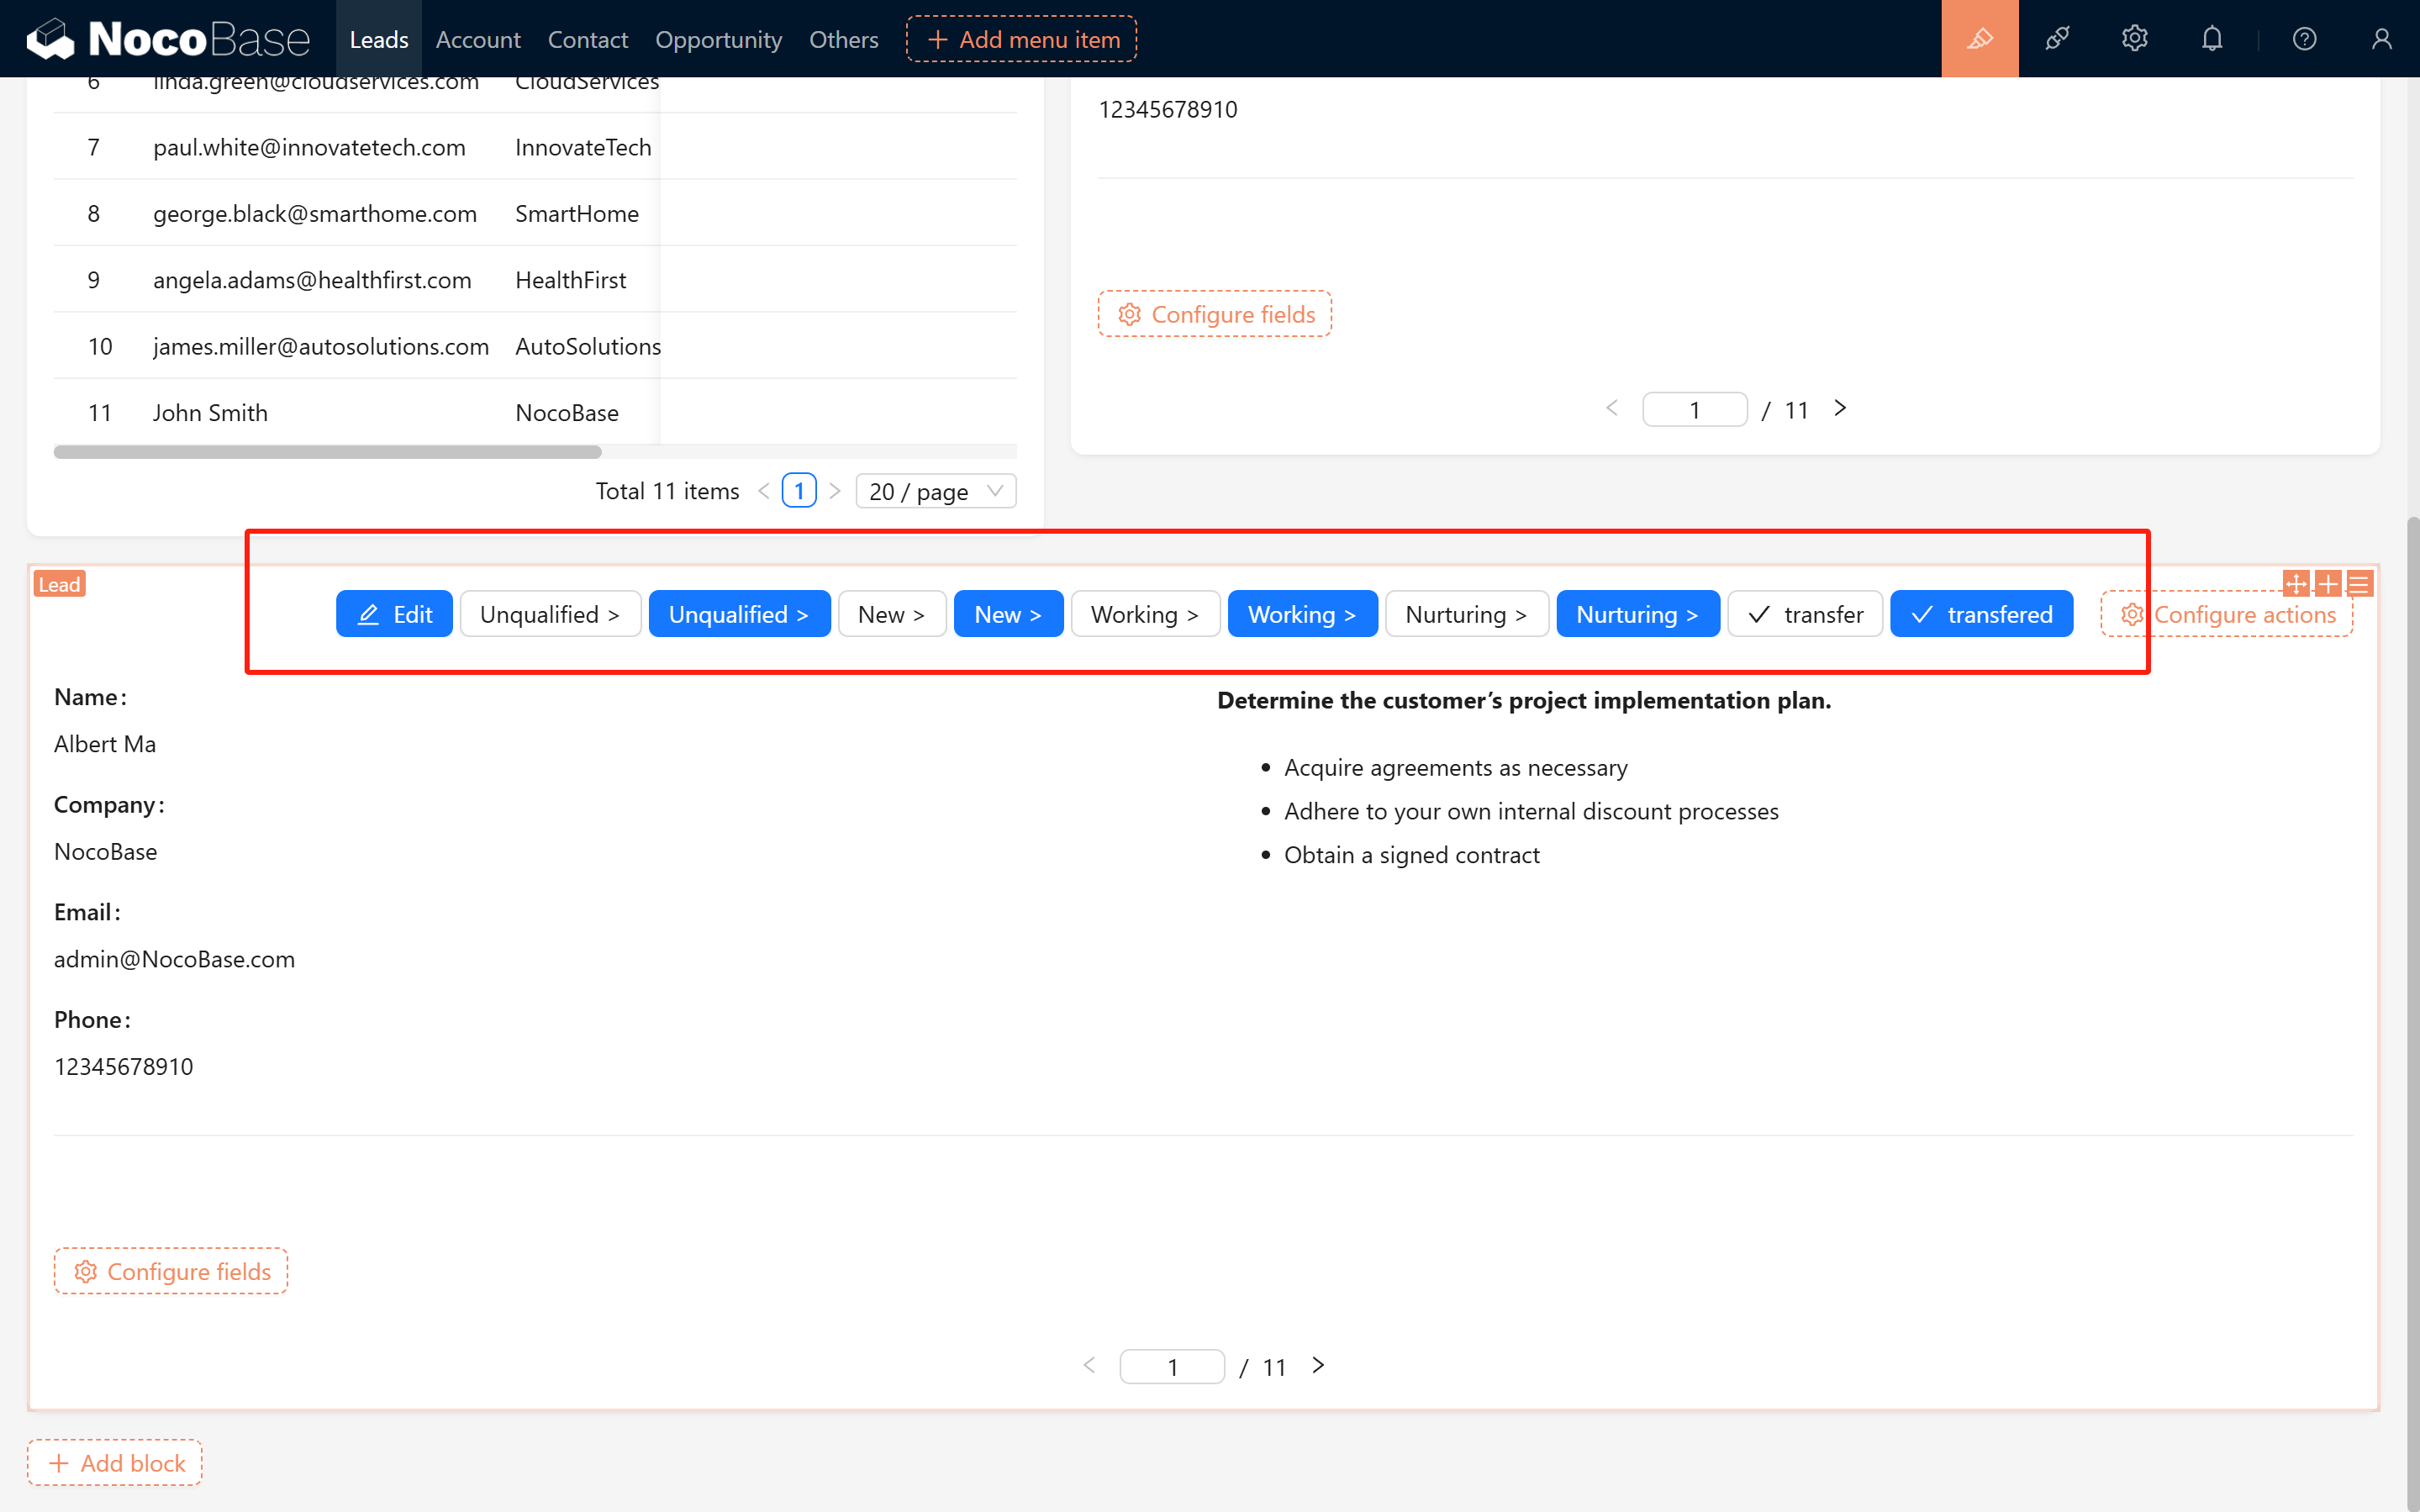Click the table's horizontal scrollbar
The height and width of the screenshot is (1512, 2420).
tap(327, 452)
